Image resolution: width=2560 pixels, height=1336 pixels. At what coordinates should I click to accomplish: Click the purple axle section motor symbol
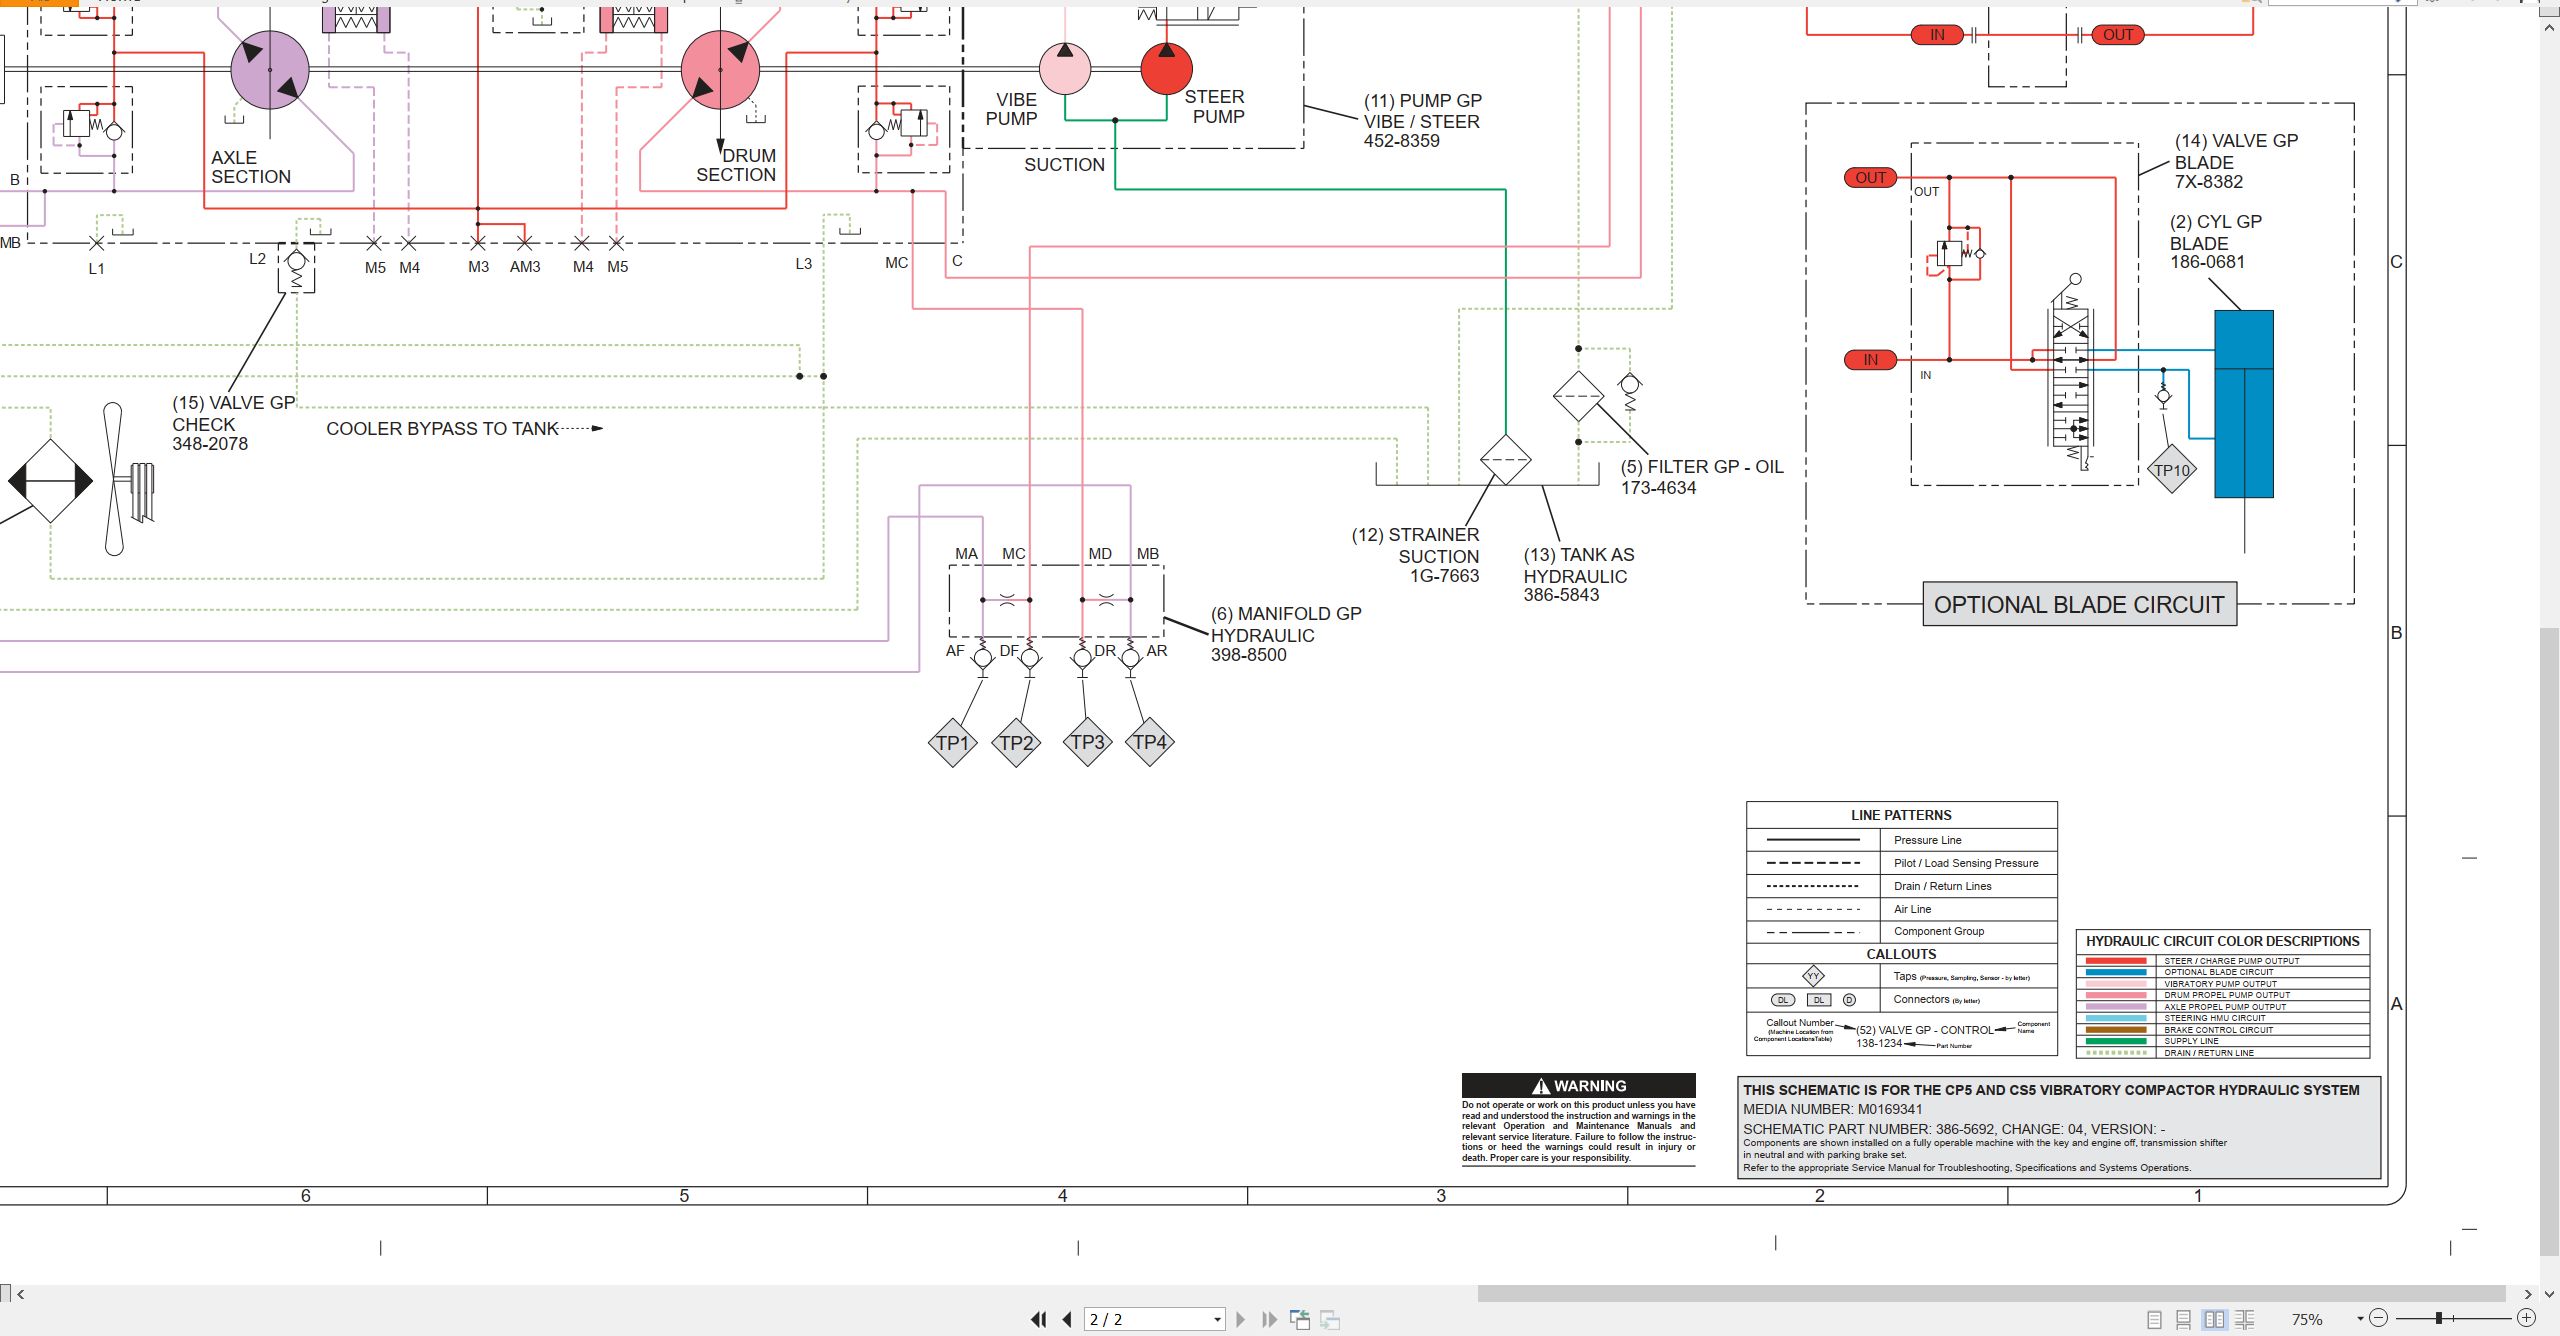(x=270, y=70)
